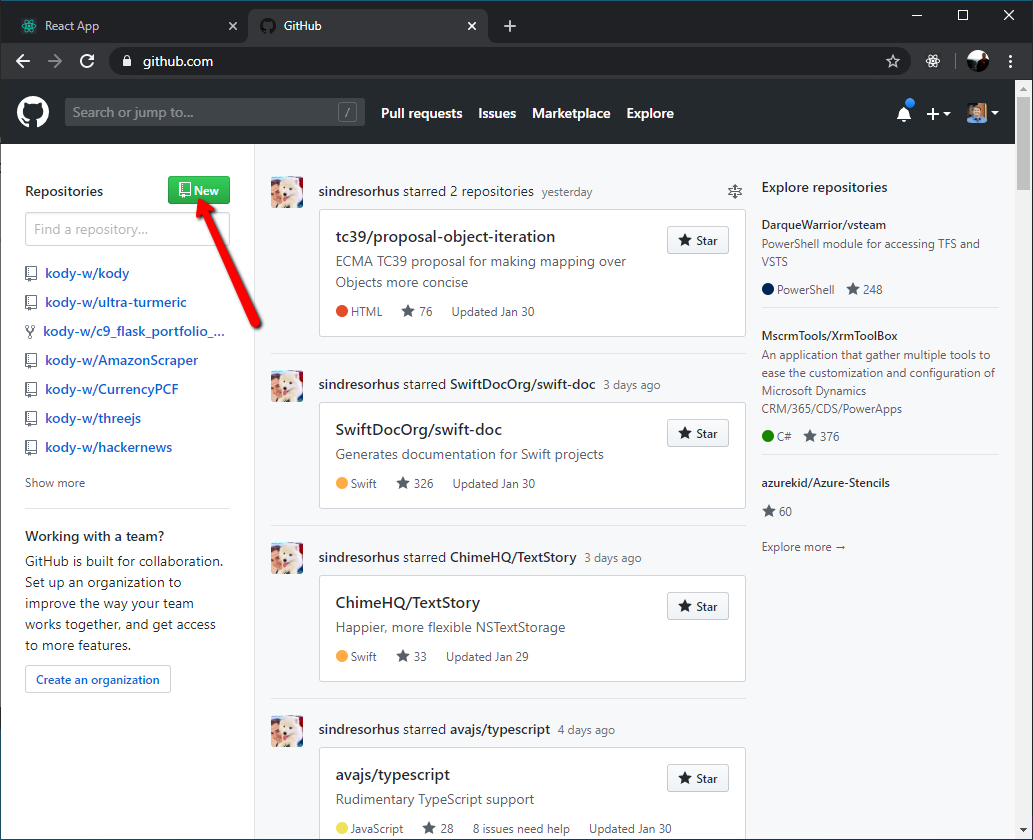1033x840 pixels.
Task: Click the stargazers count 76 on tc39 card
Action: [x=417, y=312]
